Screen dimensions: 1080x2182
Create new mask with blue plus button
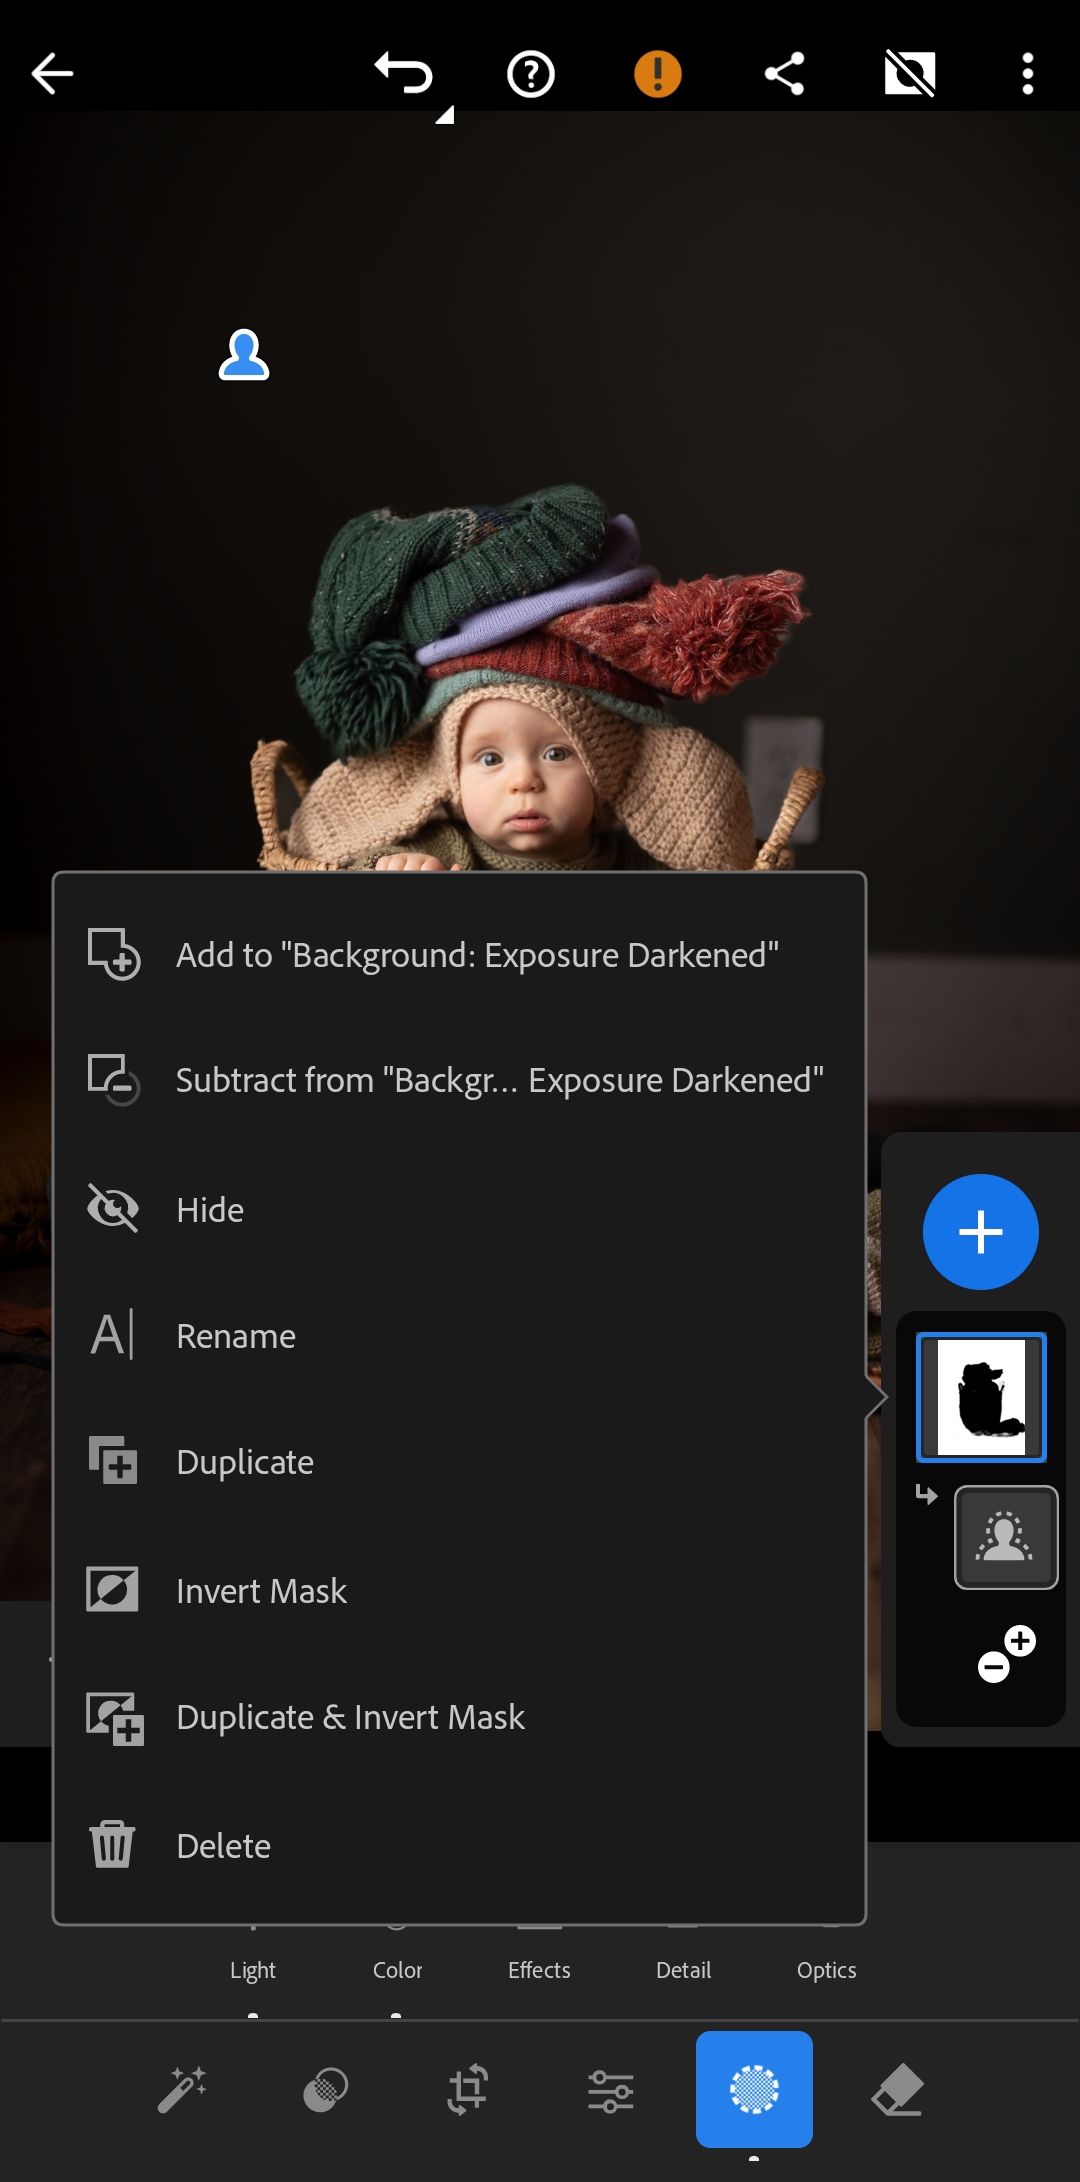980,1232
